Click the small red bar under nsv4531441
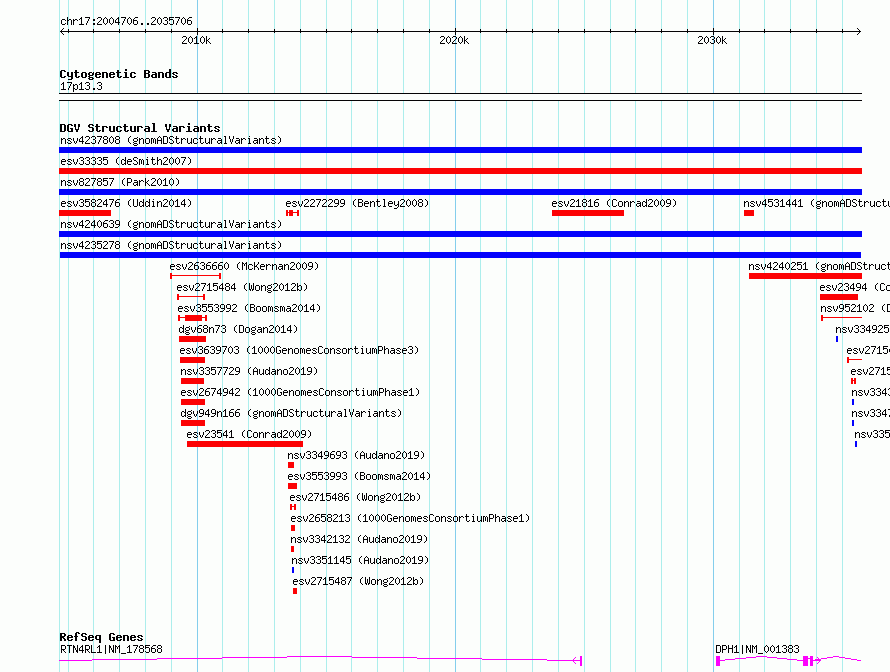 tap(749, 213)
